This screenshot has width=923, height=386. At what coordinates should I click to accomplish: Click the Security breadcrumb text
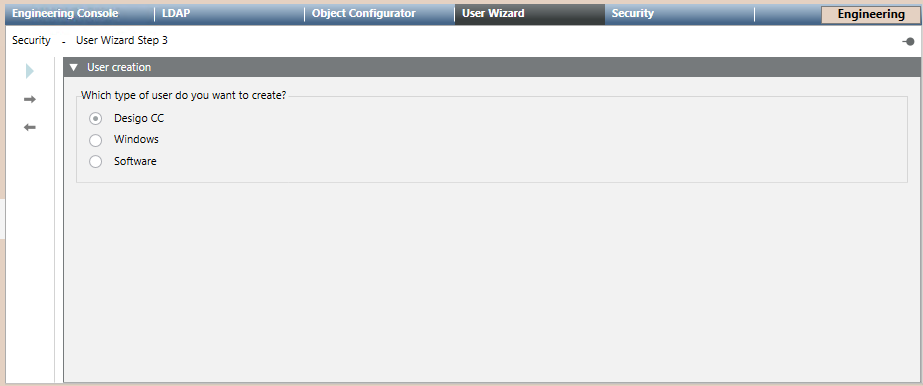[31, 41]
